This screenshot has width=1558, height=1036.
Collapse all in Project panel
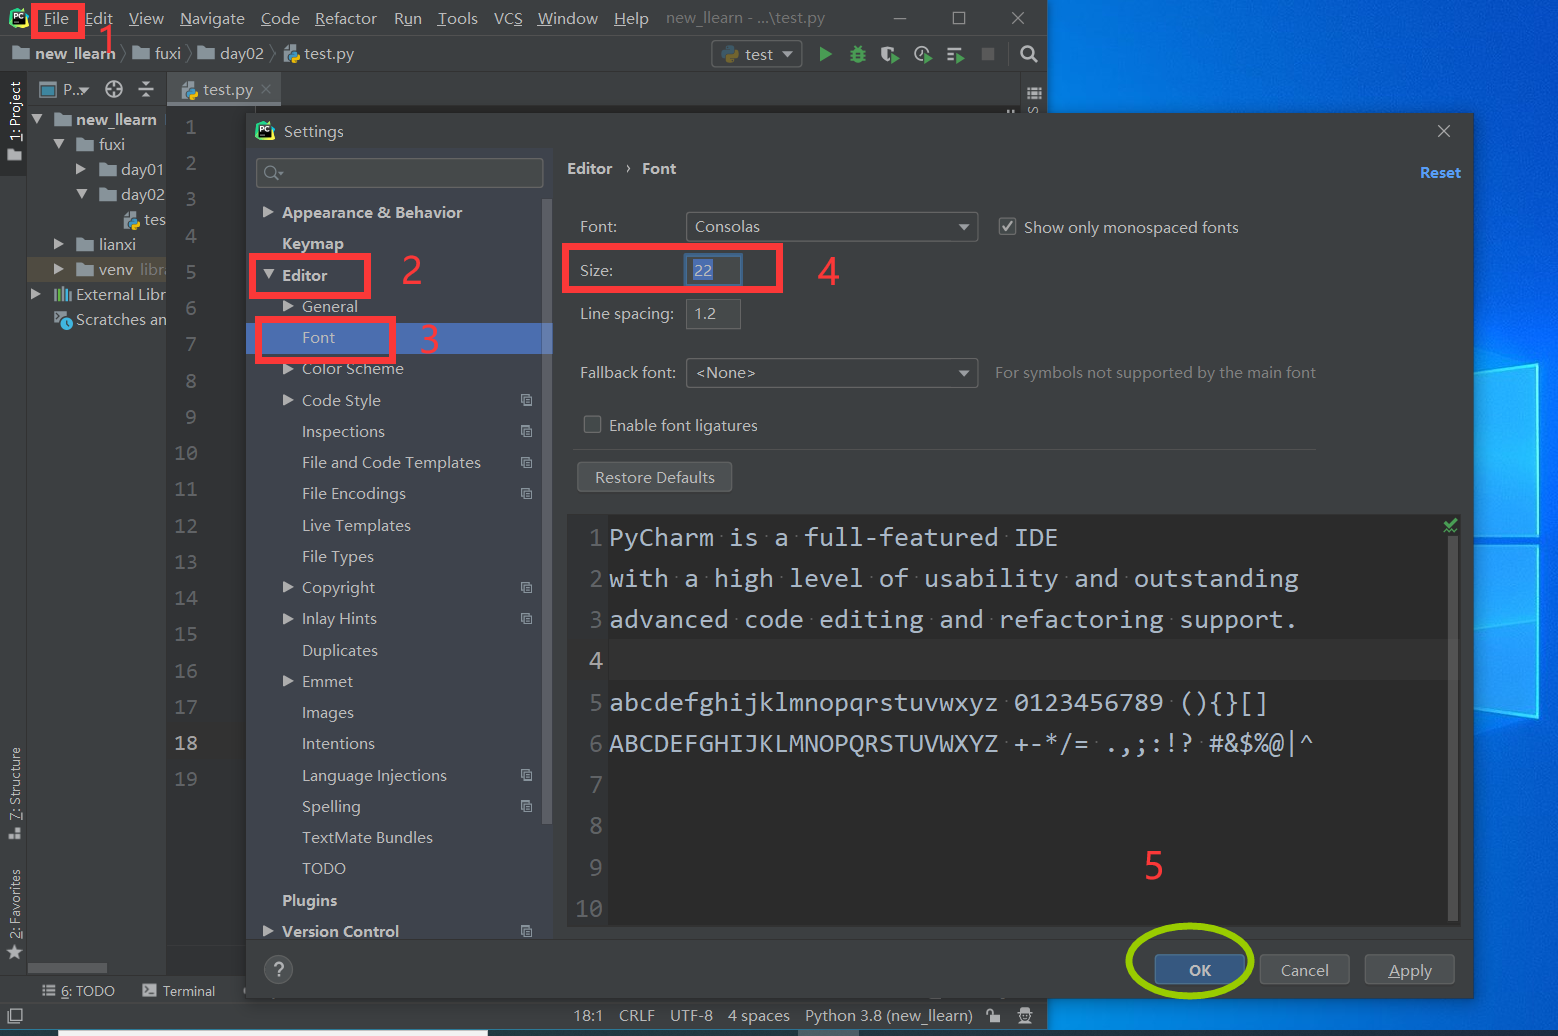click(x=146, y=89)
